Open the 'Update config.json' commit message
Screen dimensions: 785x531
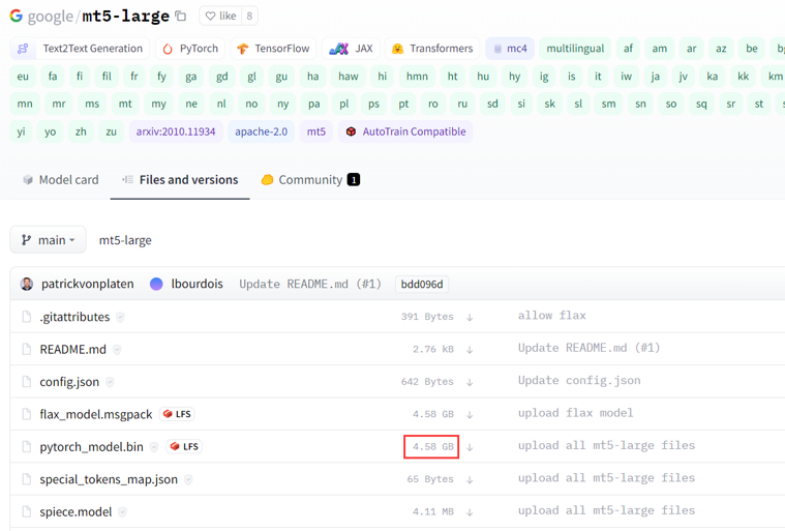[x=579, y=380]
